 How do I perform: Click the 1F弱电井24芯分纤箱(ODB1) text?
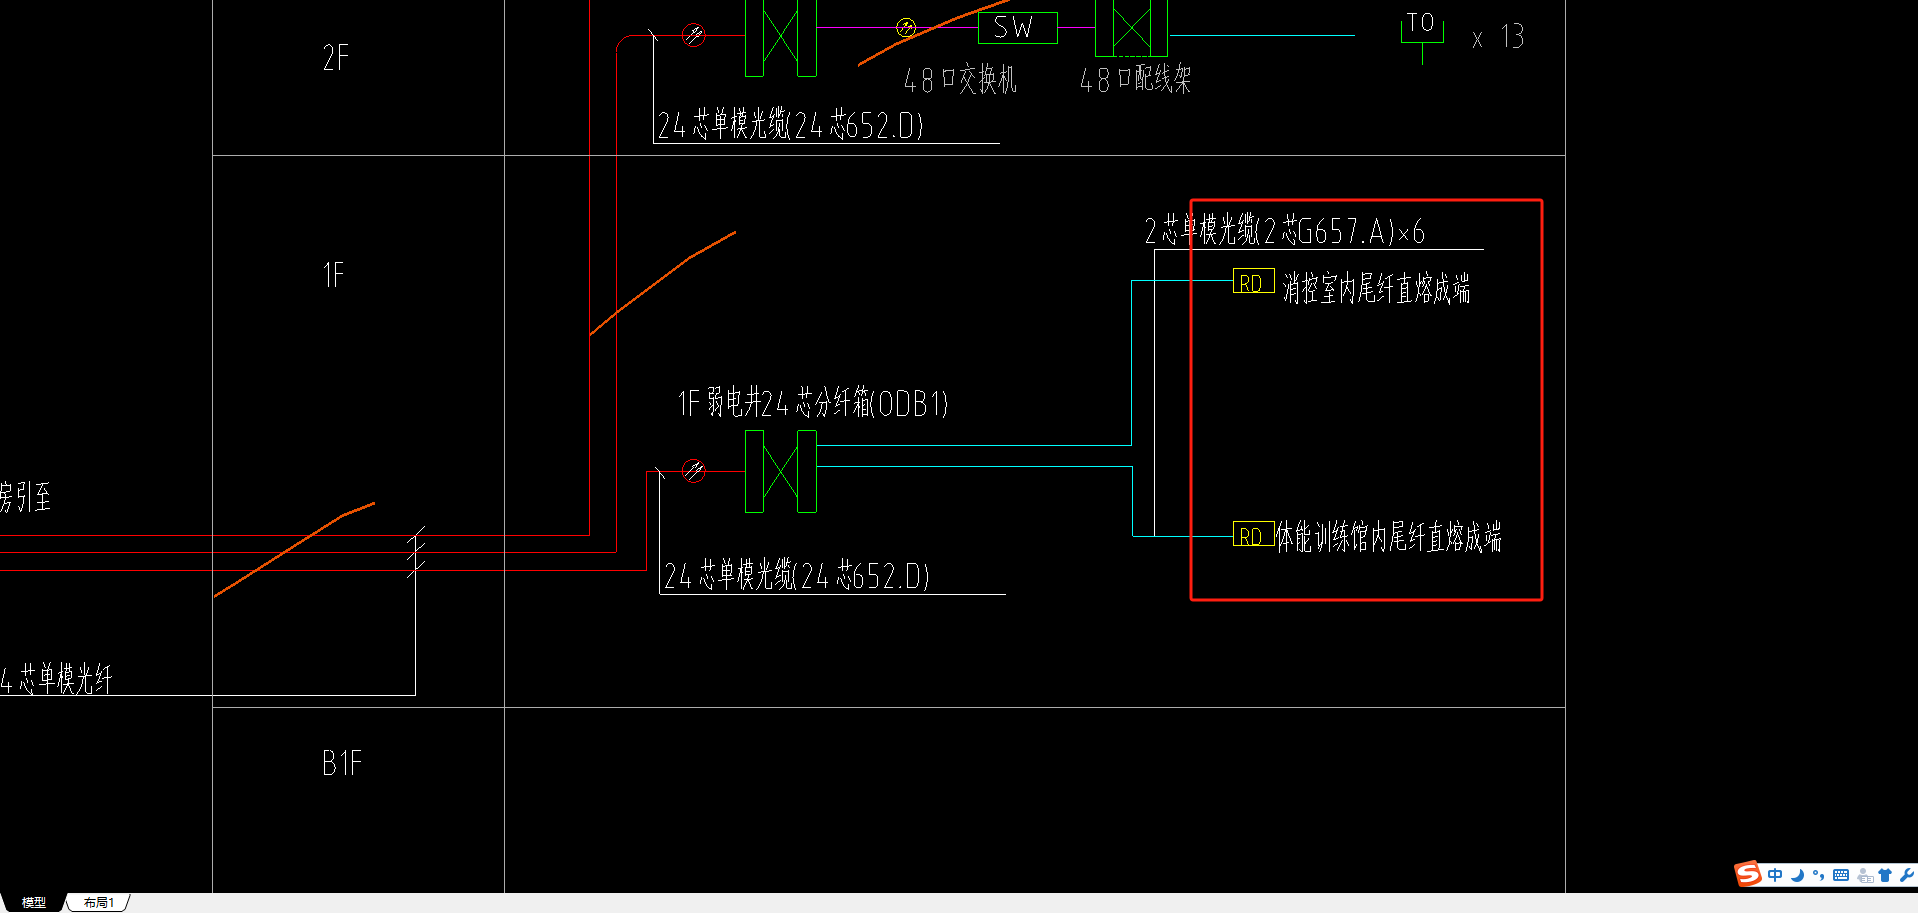[813, 403]
